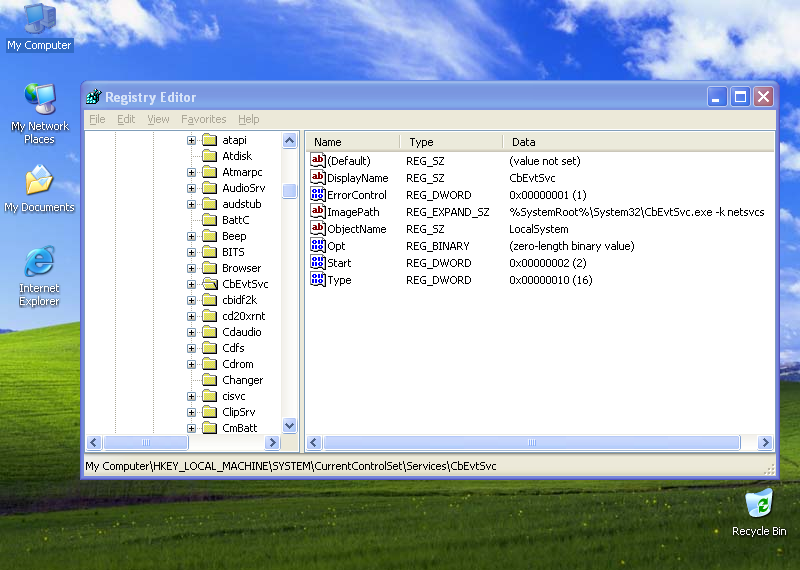Click the Beep folder icon

[210, 236]
